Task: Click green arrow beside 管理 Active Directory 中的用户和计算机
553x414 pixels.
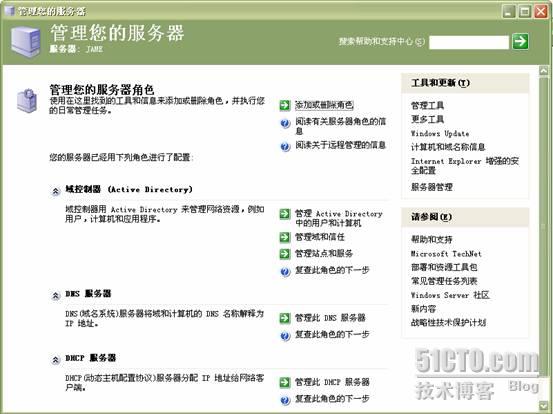Action: click(x=285, y=214)
